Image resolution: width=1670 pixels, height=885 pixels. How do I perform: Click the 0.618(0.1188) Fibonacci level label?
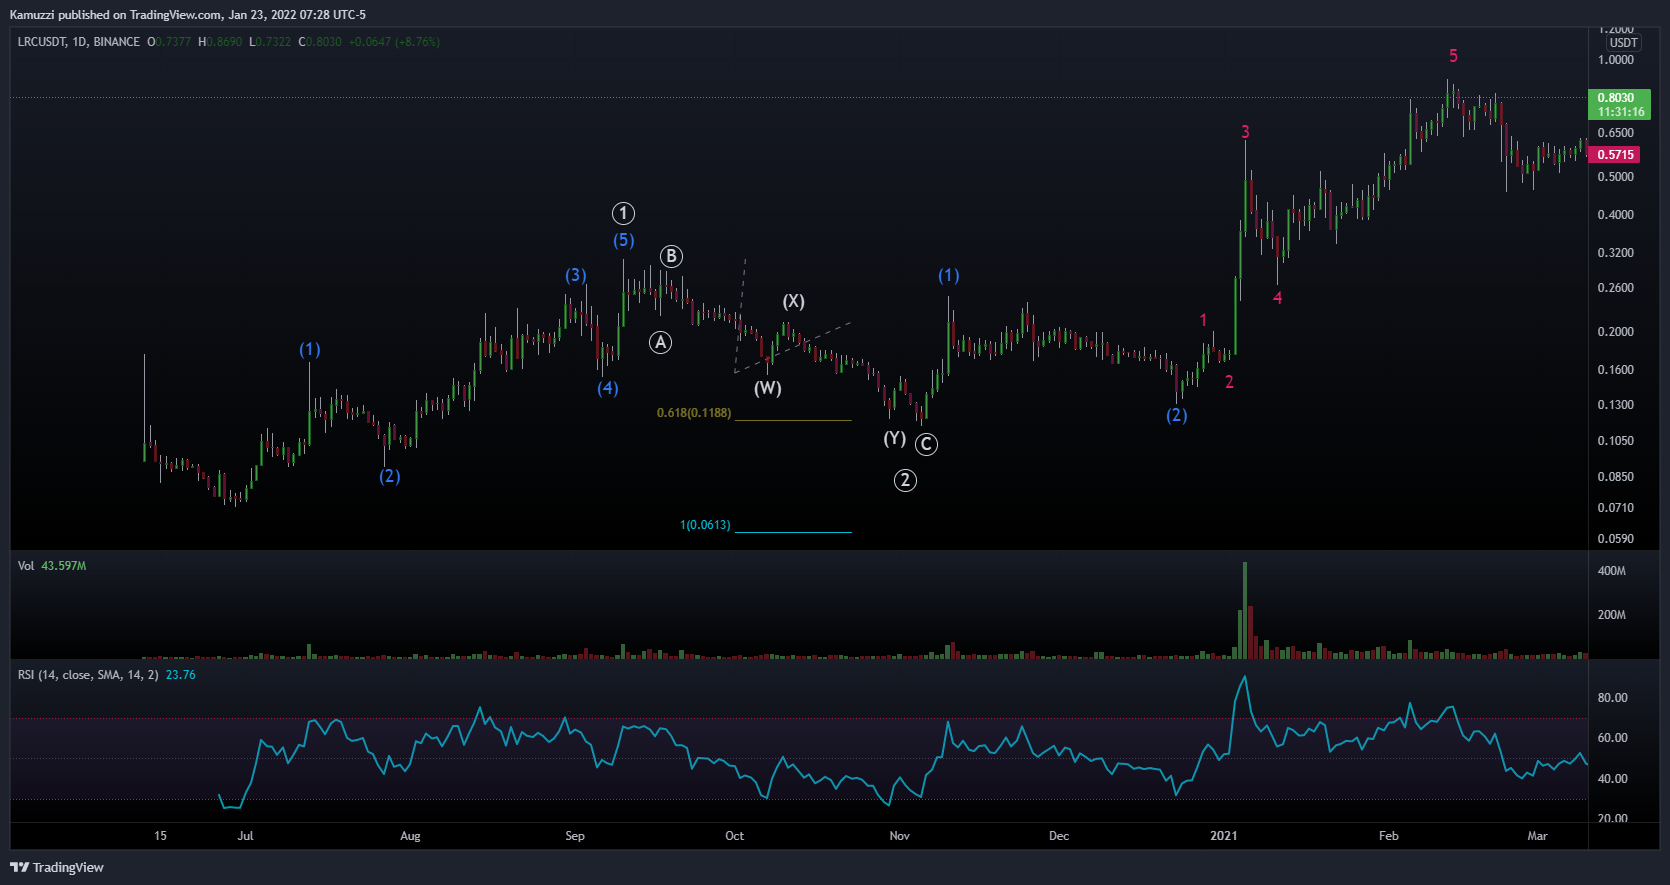click(x=694, y=413)
